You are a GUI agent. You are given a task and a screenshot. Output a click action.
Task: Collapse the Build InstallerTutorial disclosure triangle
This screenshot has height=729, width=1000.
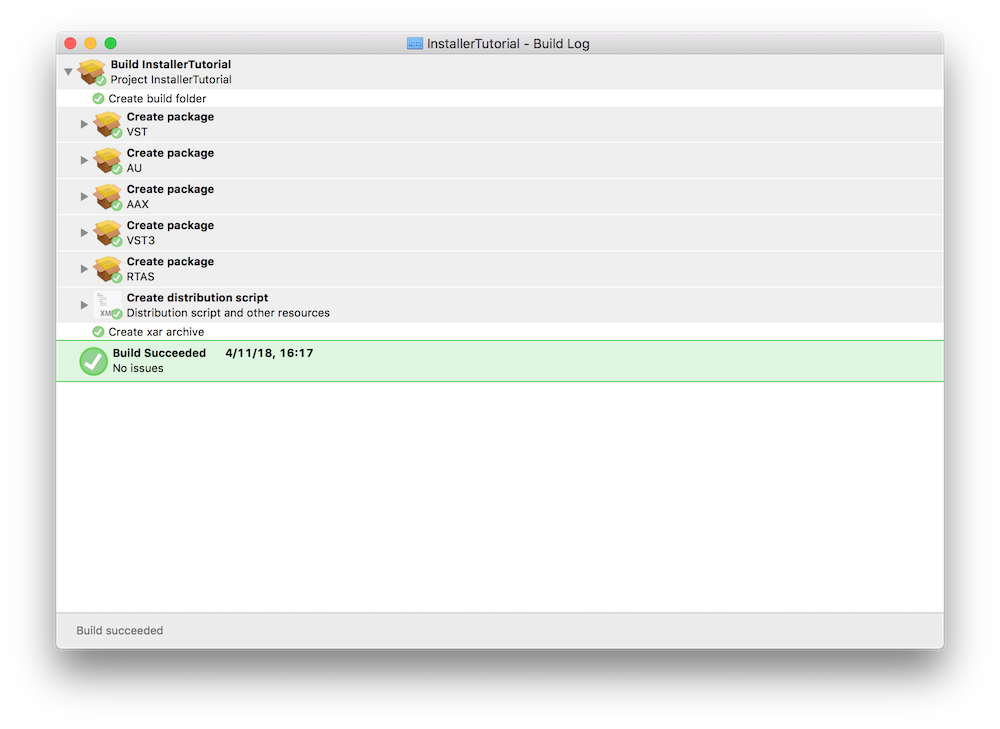pyautogui.click(x=68, y=72)
